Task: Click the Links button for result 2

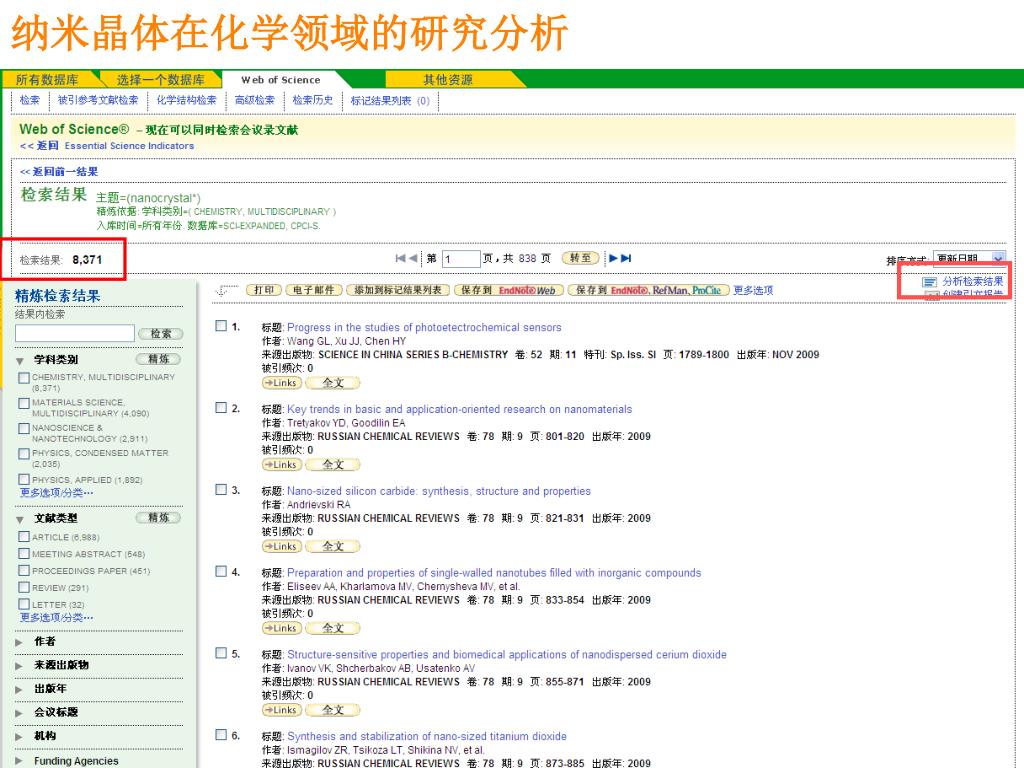Action: pos(281,465)
